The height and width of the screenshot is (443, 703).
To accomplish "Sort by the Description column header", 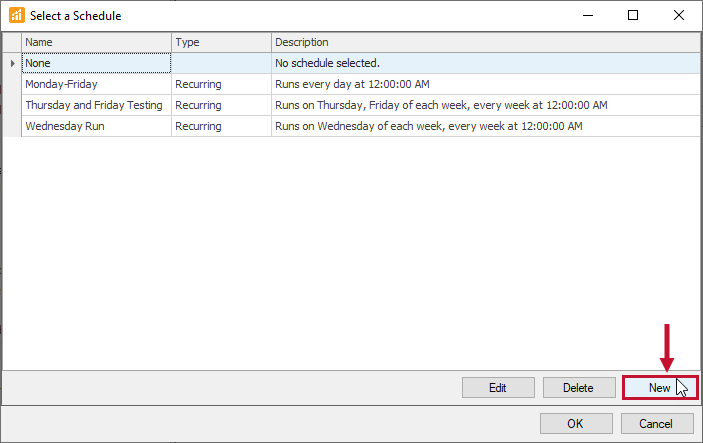I will (x=486, y=42).
